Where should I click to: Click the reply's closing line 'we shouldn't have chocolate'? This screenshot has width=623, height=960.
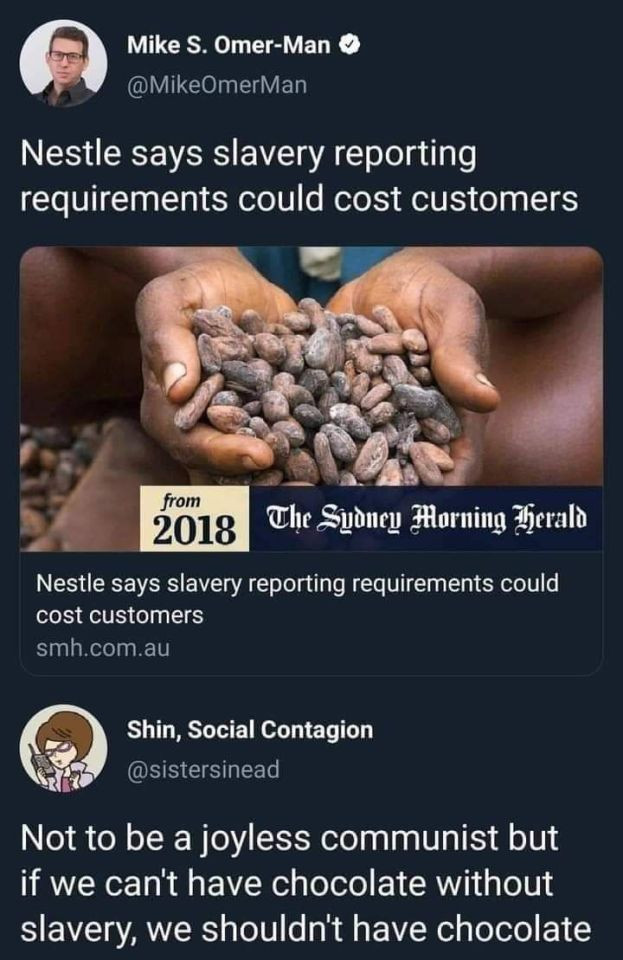pyautogui.click(x=369, y=929)
